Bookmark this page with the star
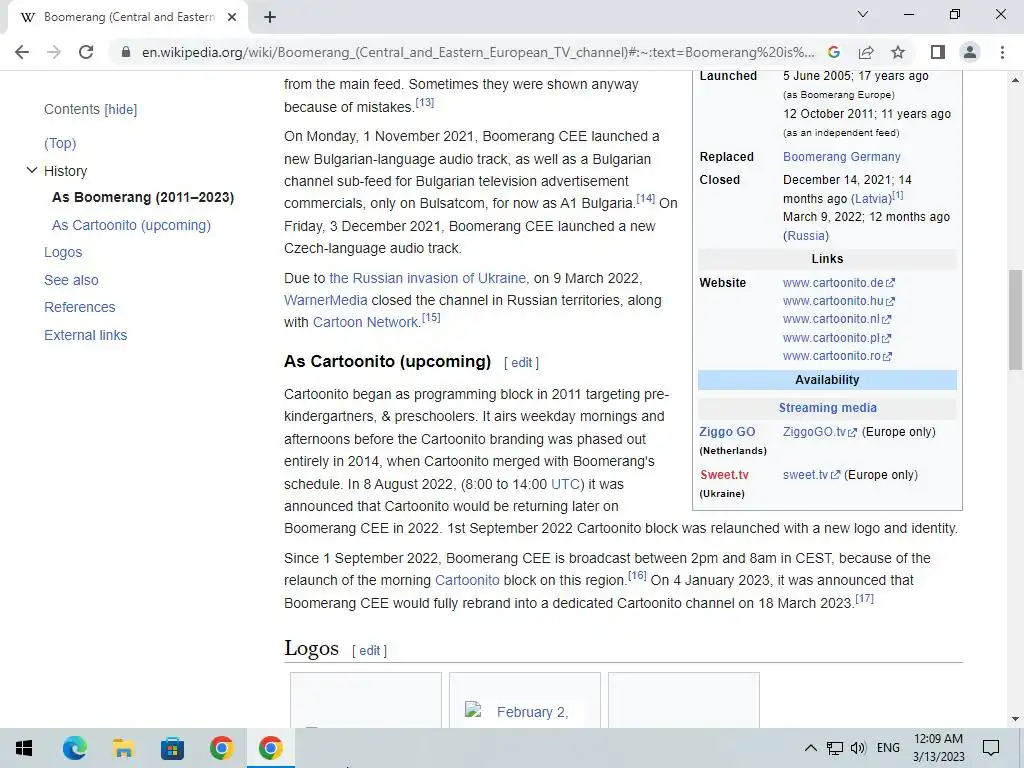 click(x=898, y=52)
